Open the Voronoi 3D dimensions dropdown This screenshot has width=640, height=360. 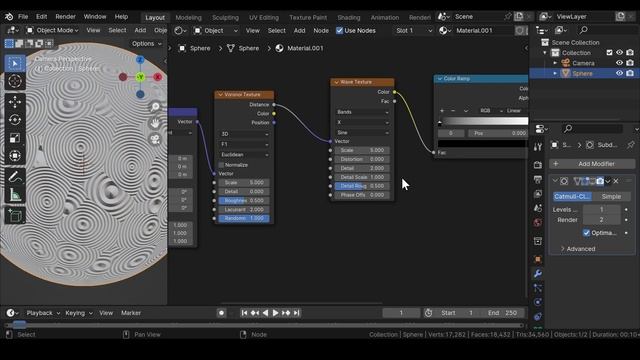tap(244, 134)
